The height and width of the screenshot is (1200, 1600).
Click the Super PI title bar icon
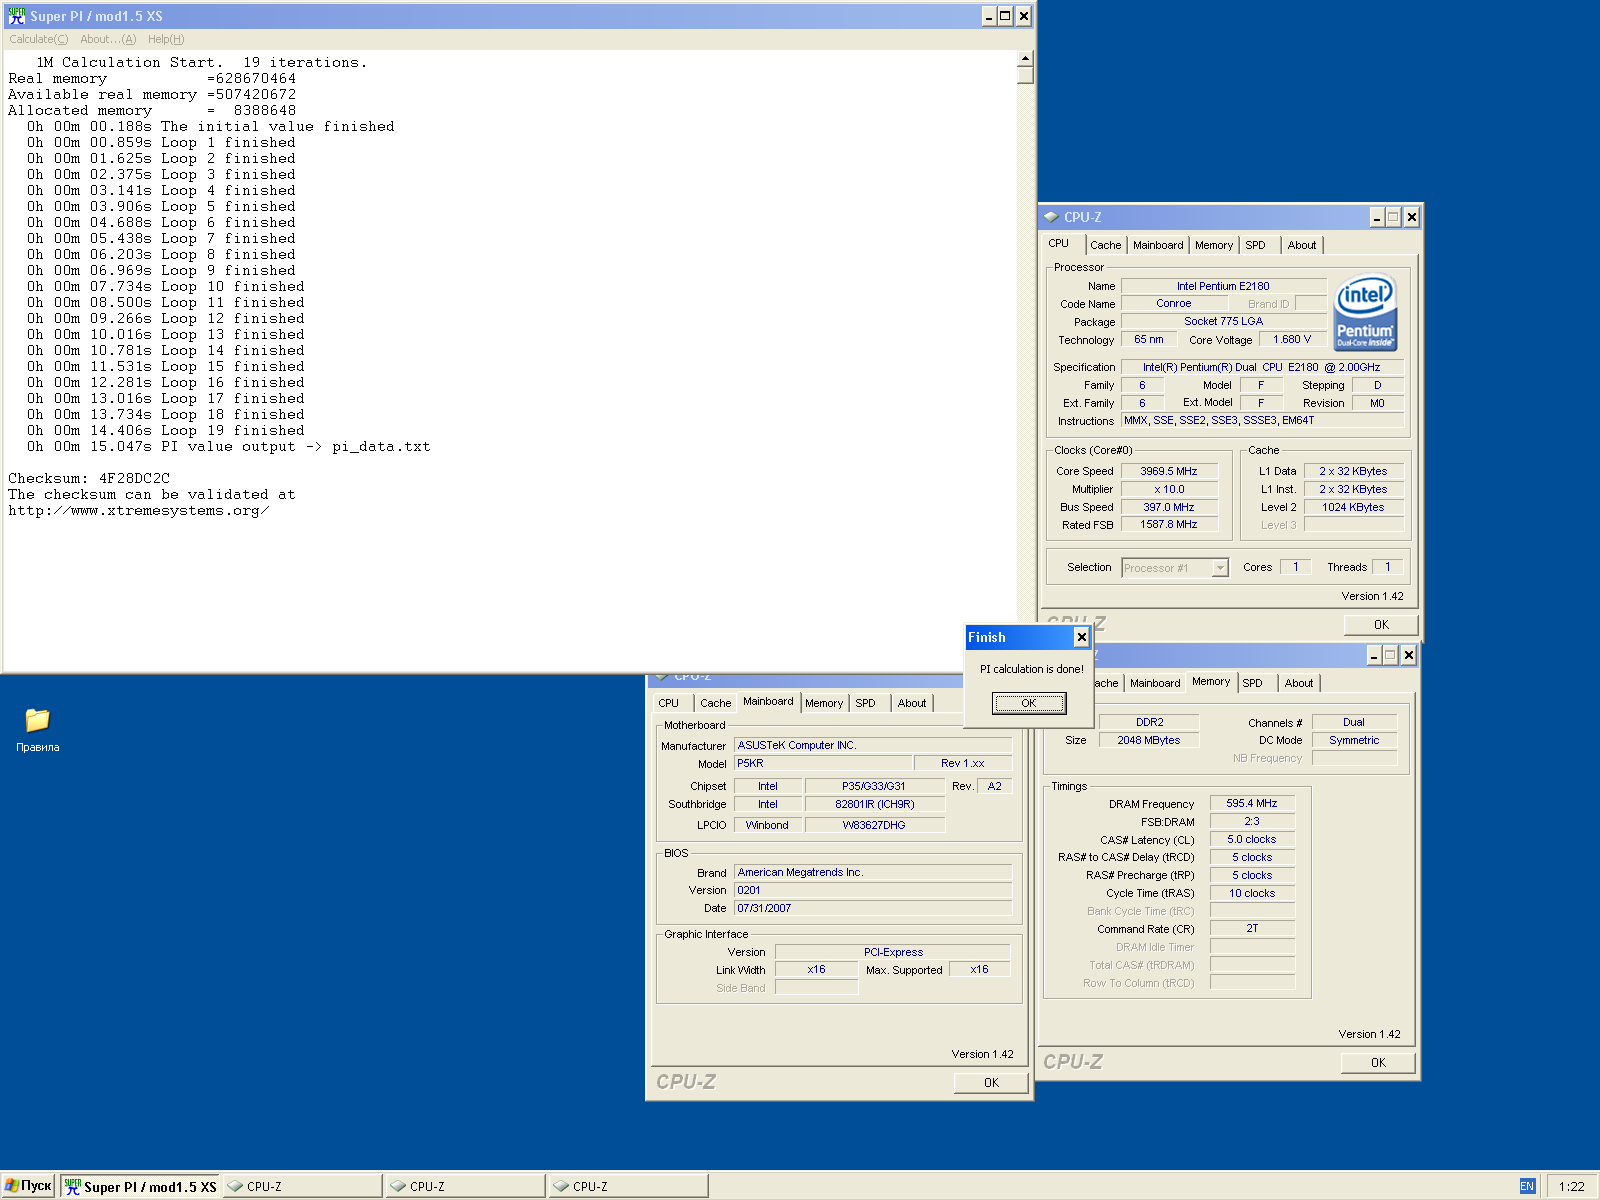coord(17,16)
